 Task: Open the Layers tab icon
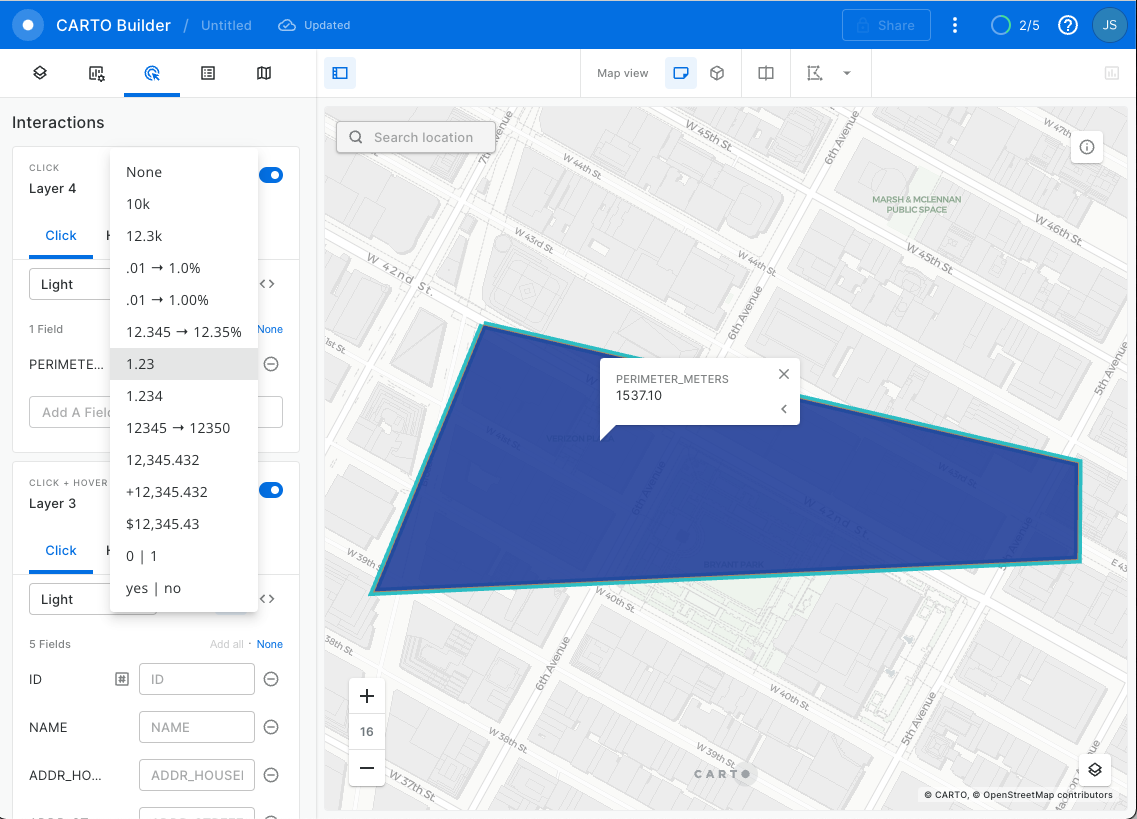coord(40,73)
